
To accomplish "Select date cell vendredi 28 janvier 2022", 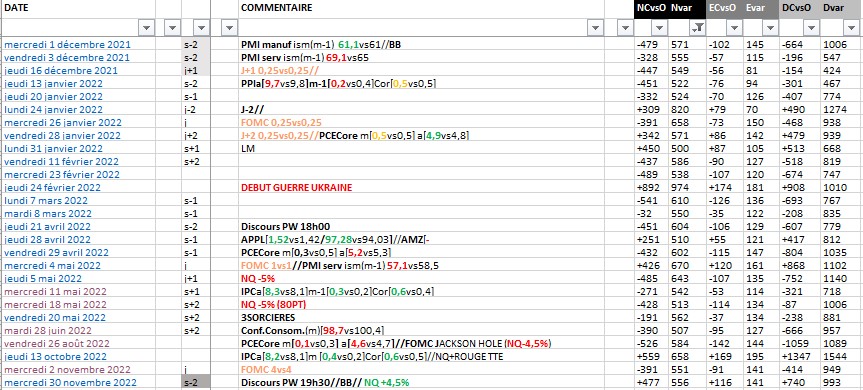I will [78, 135].
